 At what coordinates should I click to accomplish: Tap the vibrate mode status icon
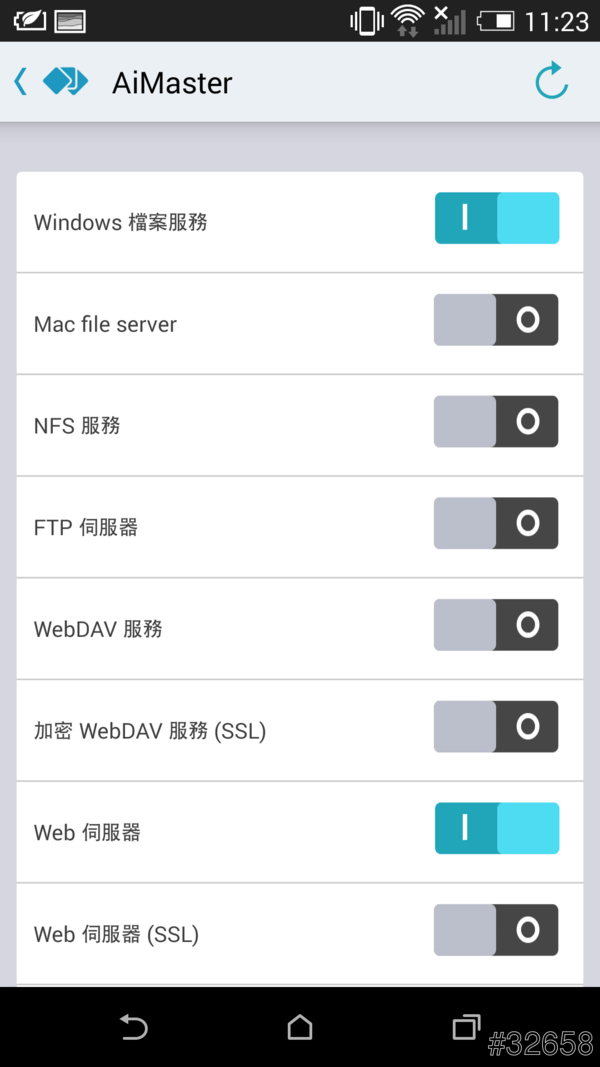(x=367, y=20)
